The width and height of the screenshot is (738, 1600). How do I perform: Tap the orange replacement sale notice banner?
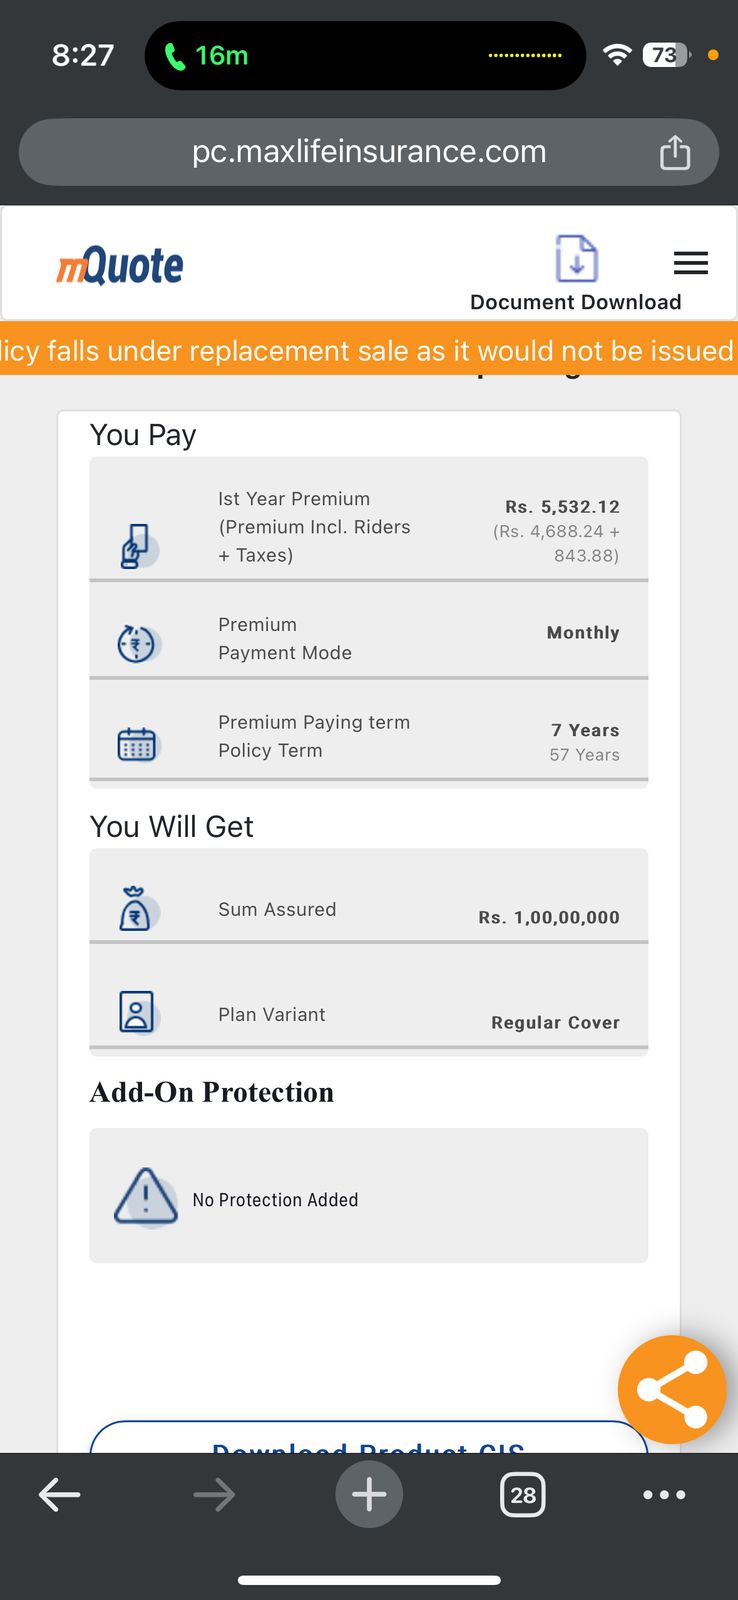point(369,349)
